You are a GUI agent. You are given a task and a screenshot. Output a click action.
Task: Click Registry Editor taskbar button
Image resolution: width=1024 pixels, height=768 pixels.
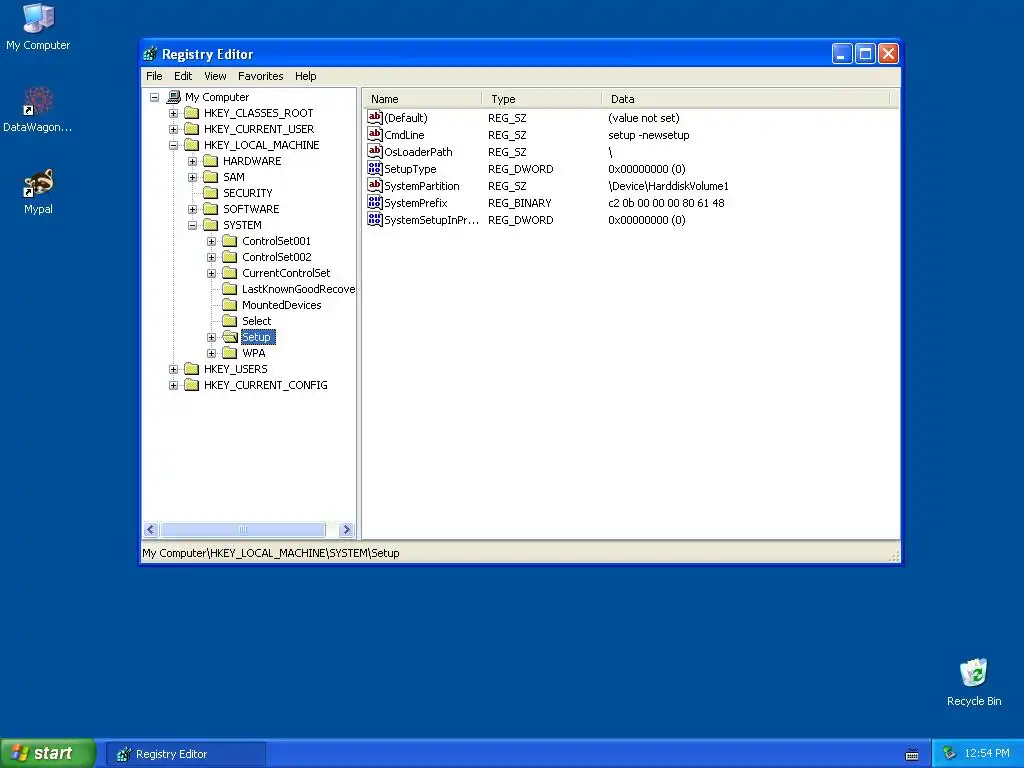tap(187, 754)
